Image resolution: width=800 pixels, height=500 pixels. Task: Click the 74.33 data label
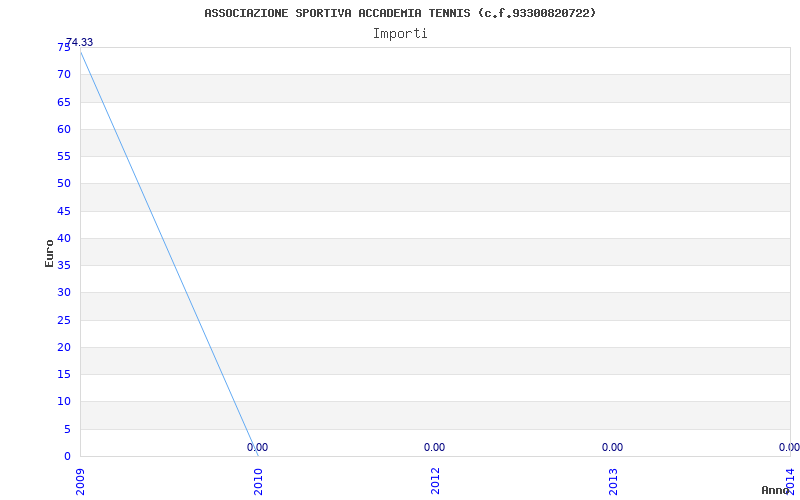click(80, 42)
